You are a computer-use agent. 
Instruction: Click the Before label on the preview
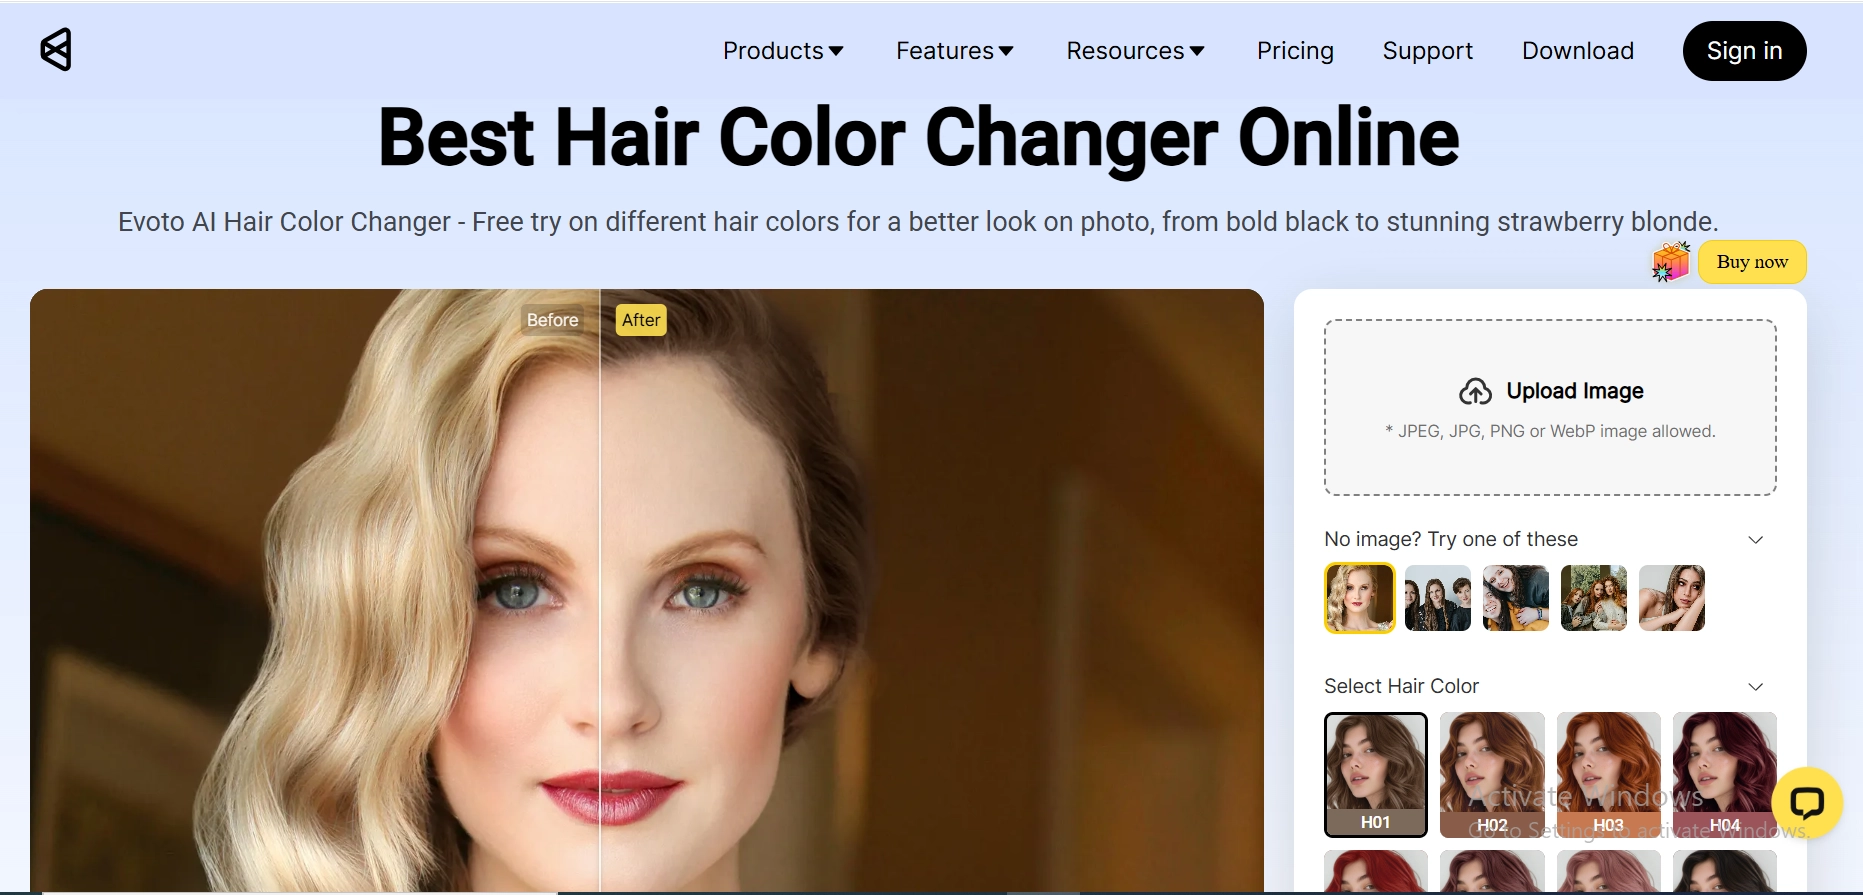click(552, 320)
